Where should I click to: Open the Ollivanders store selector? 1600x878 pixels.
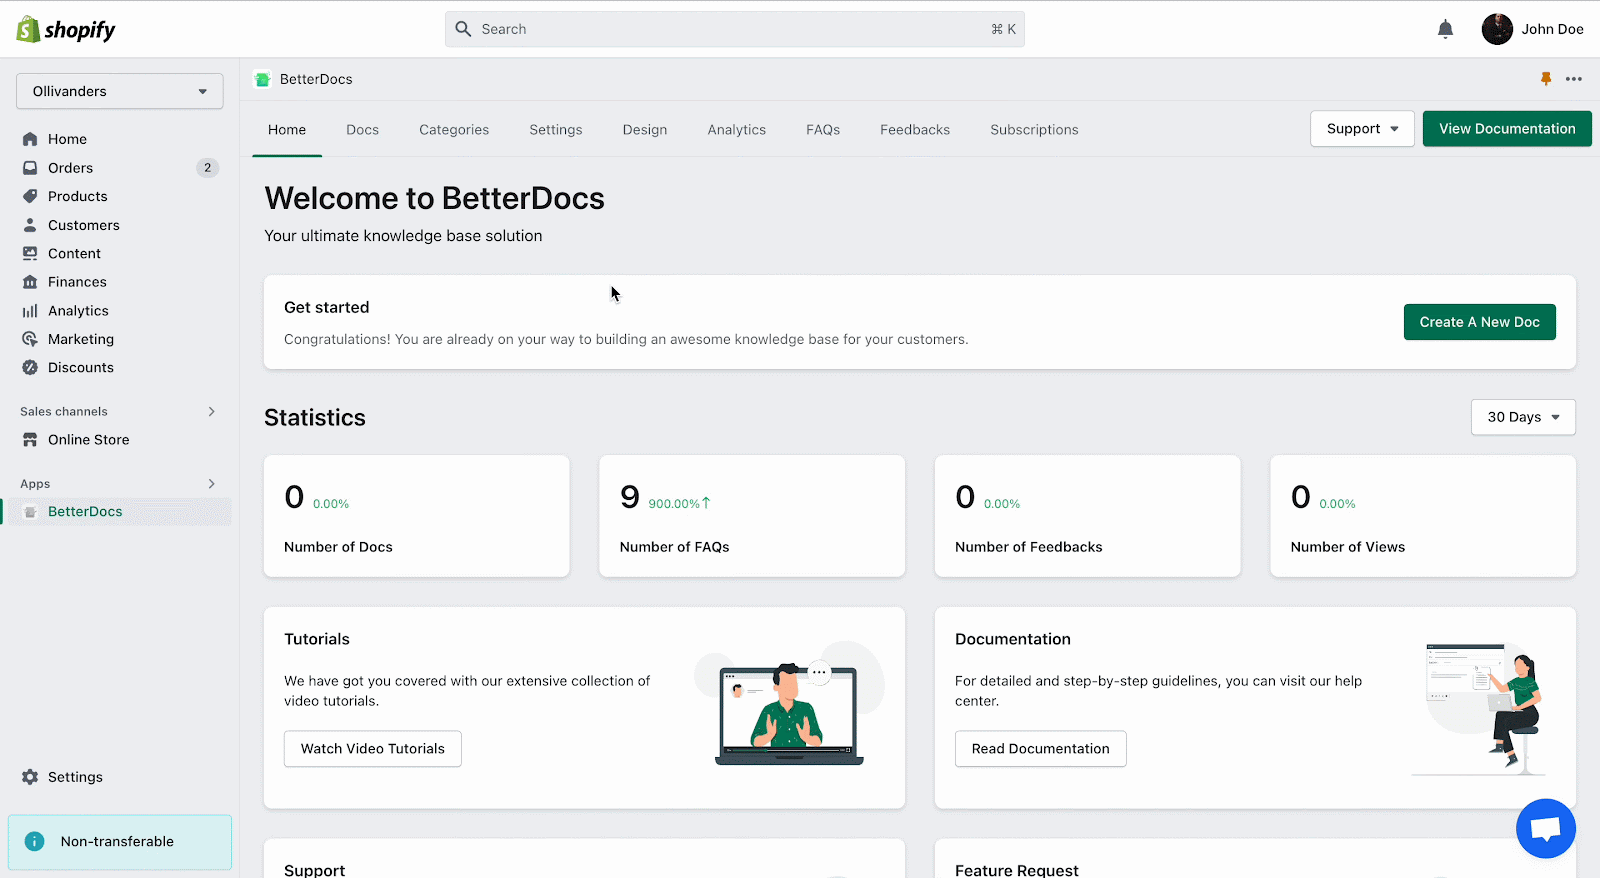click(x=120, y=91)
